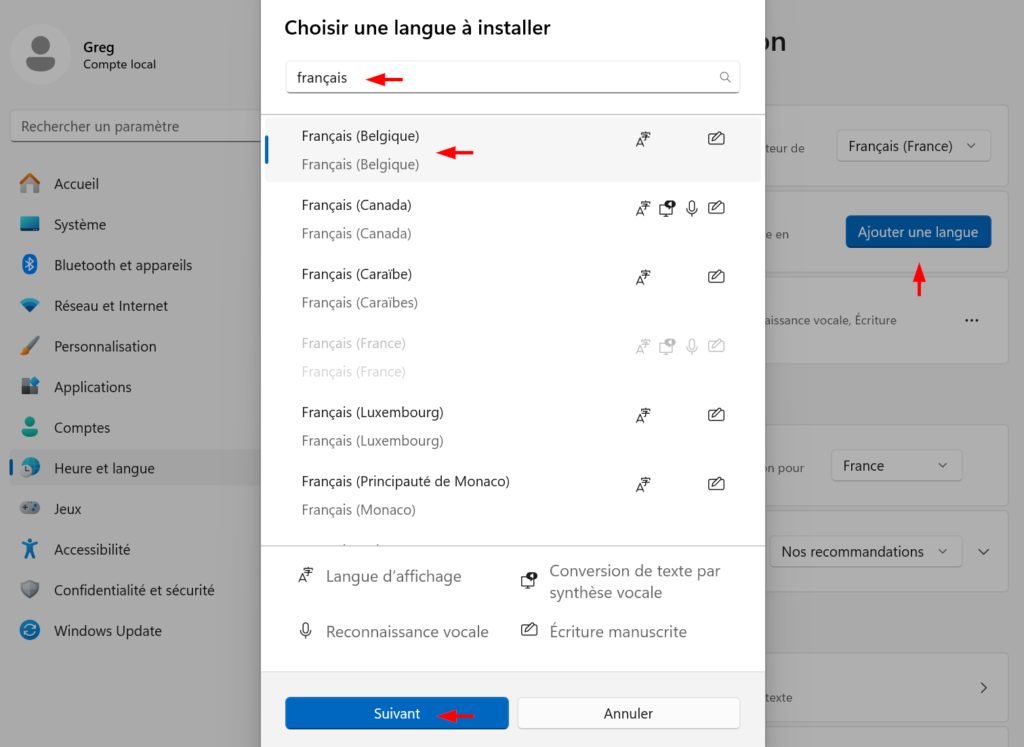Click text-to-speech icon for Français (Canada)
The height and width of the screenshot is (747, 1024).
point(667,208)
